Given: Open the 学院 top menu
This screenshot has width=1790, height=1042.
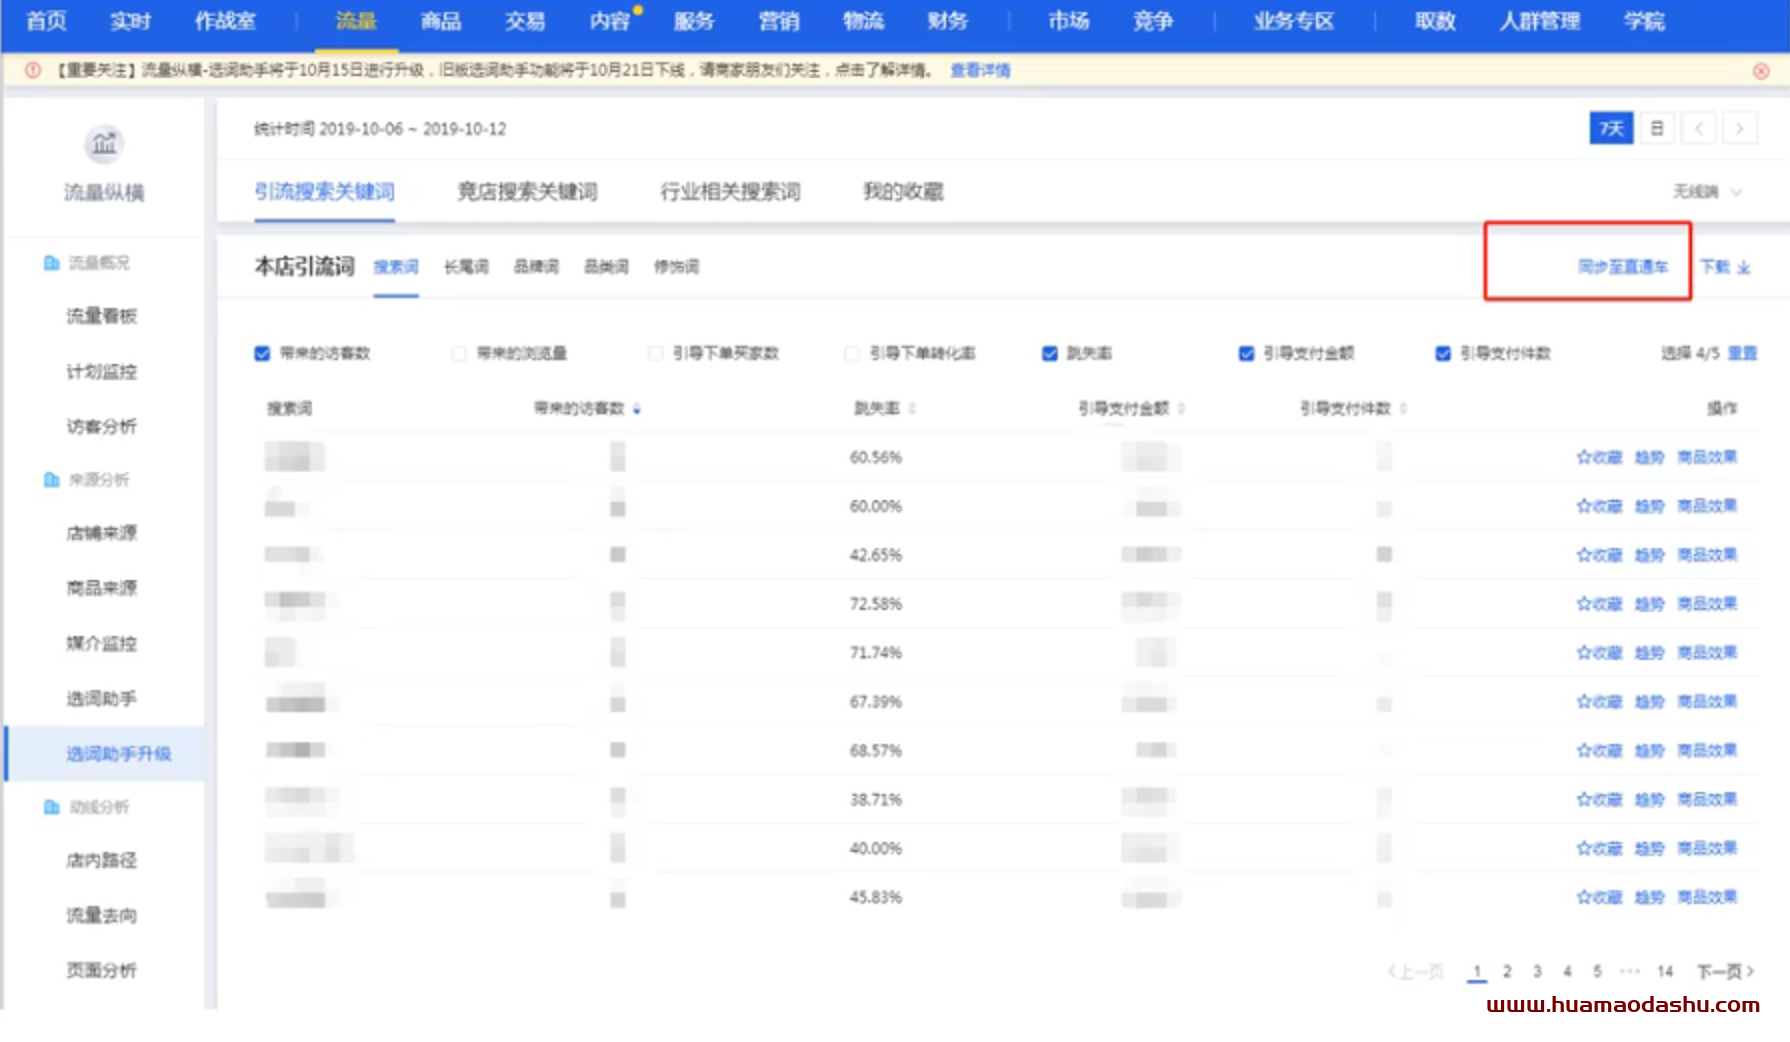Looking at the screenshot, I should click(1644, 21).
